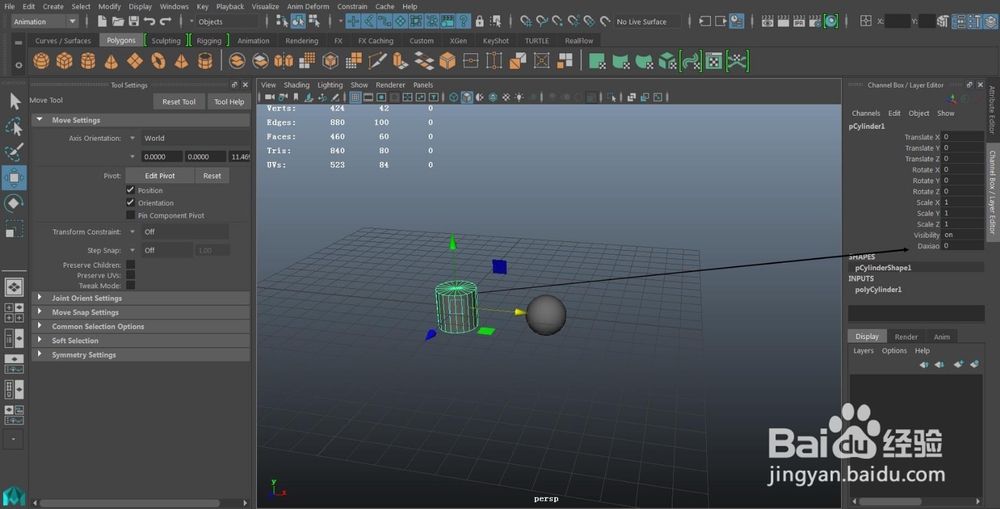The image size is (1000, 509).
Task: Open the Axis Orientation World dropdown
Action: coord(189,138)
